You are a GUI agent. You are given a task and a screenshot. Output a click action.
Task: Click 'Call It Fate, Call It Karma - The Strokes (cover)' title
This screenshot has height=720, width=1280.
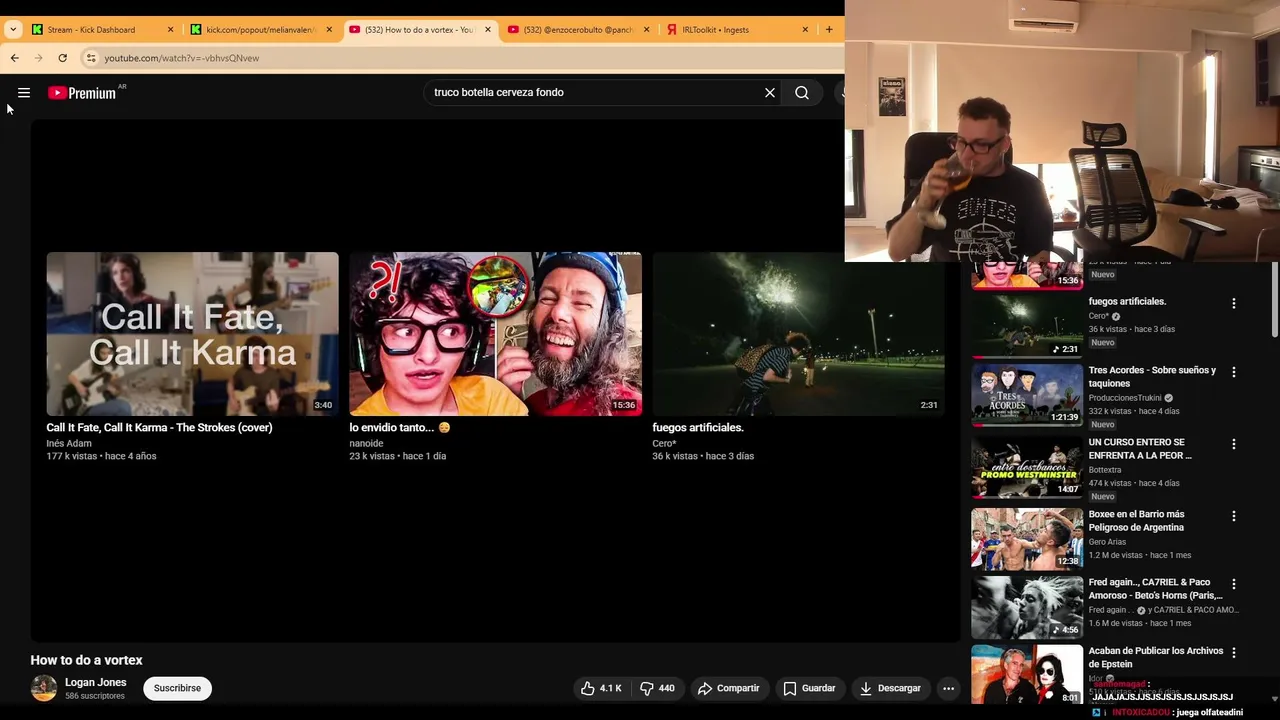[x=159, y=428]
